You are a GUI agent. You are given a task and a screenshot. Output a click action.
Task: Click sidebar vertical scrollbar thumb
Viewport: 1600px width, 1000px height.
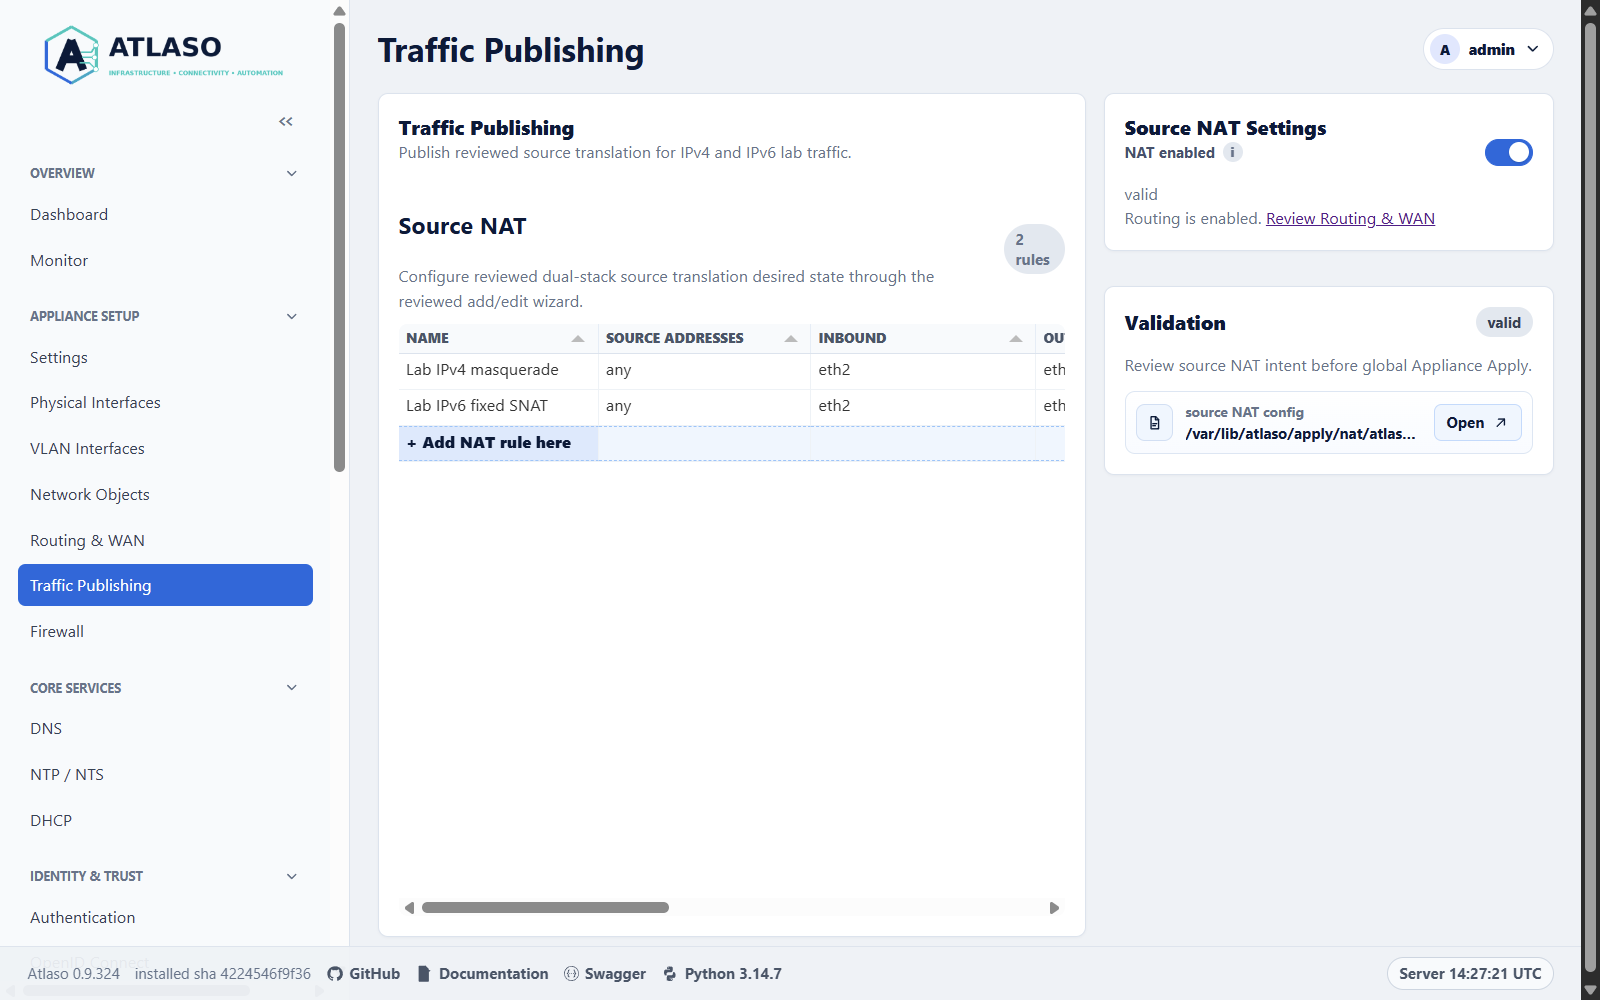[339, 247]
